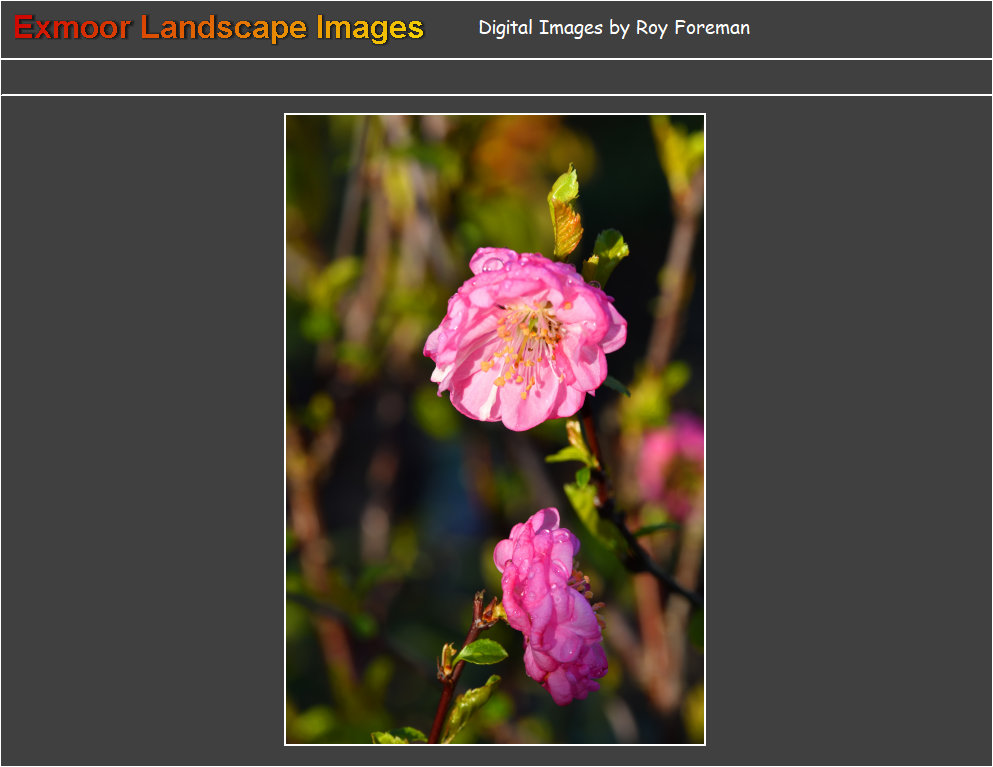Screen dimensions: 993x767
Task: Open the pink blossom flower photograph
Action: [495, 429]
